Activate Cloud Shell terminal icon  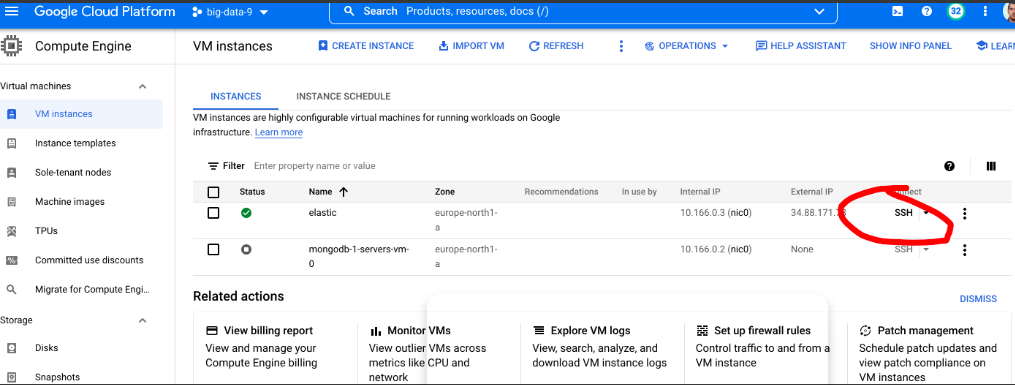898,11
